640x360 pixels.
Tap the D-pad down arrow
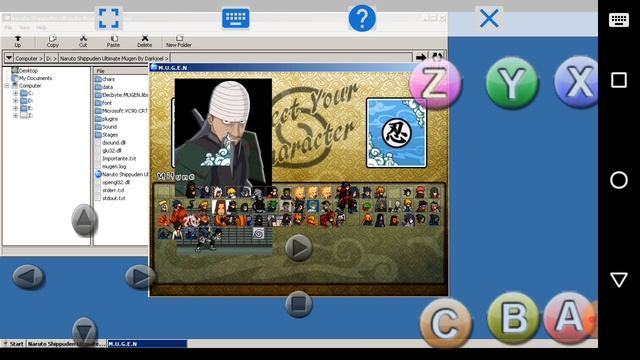pyautogui.click(x=84, y=331)
